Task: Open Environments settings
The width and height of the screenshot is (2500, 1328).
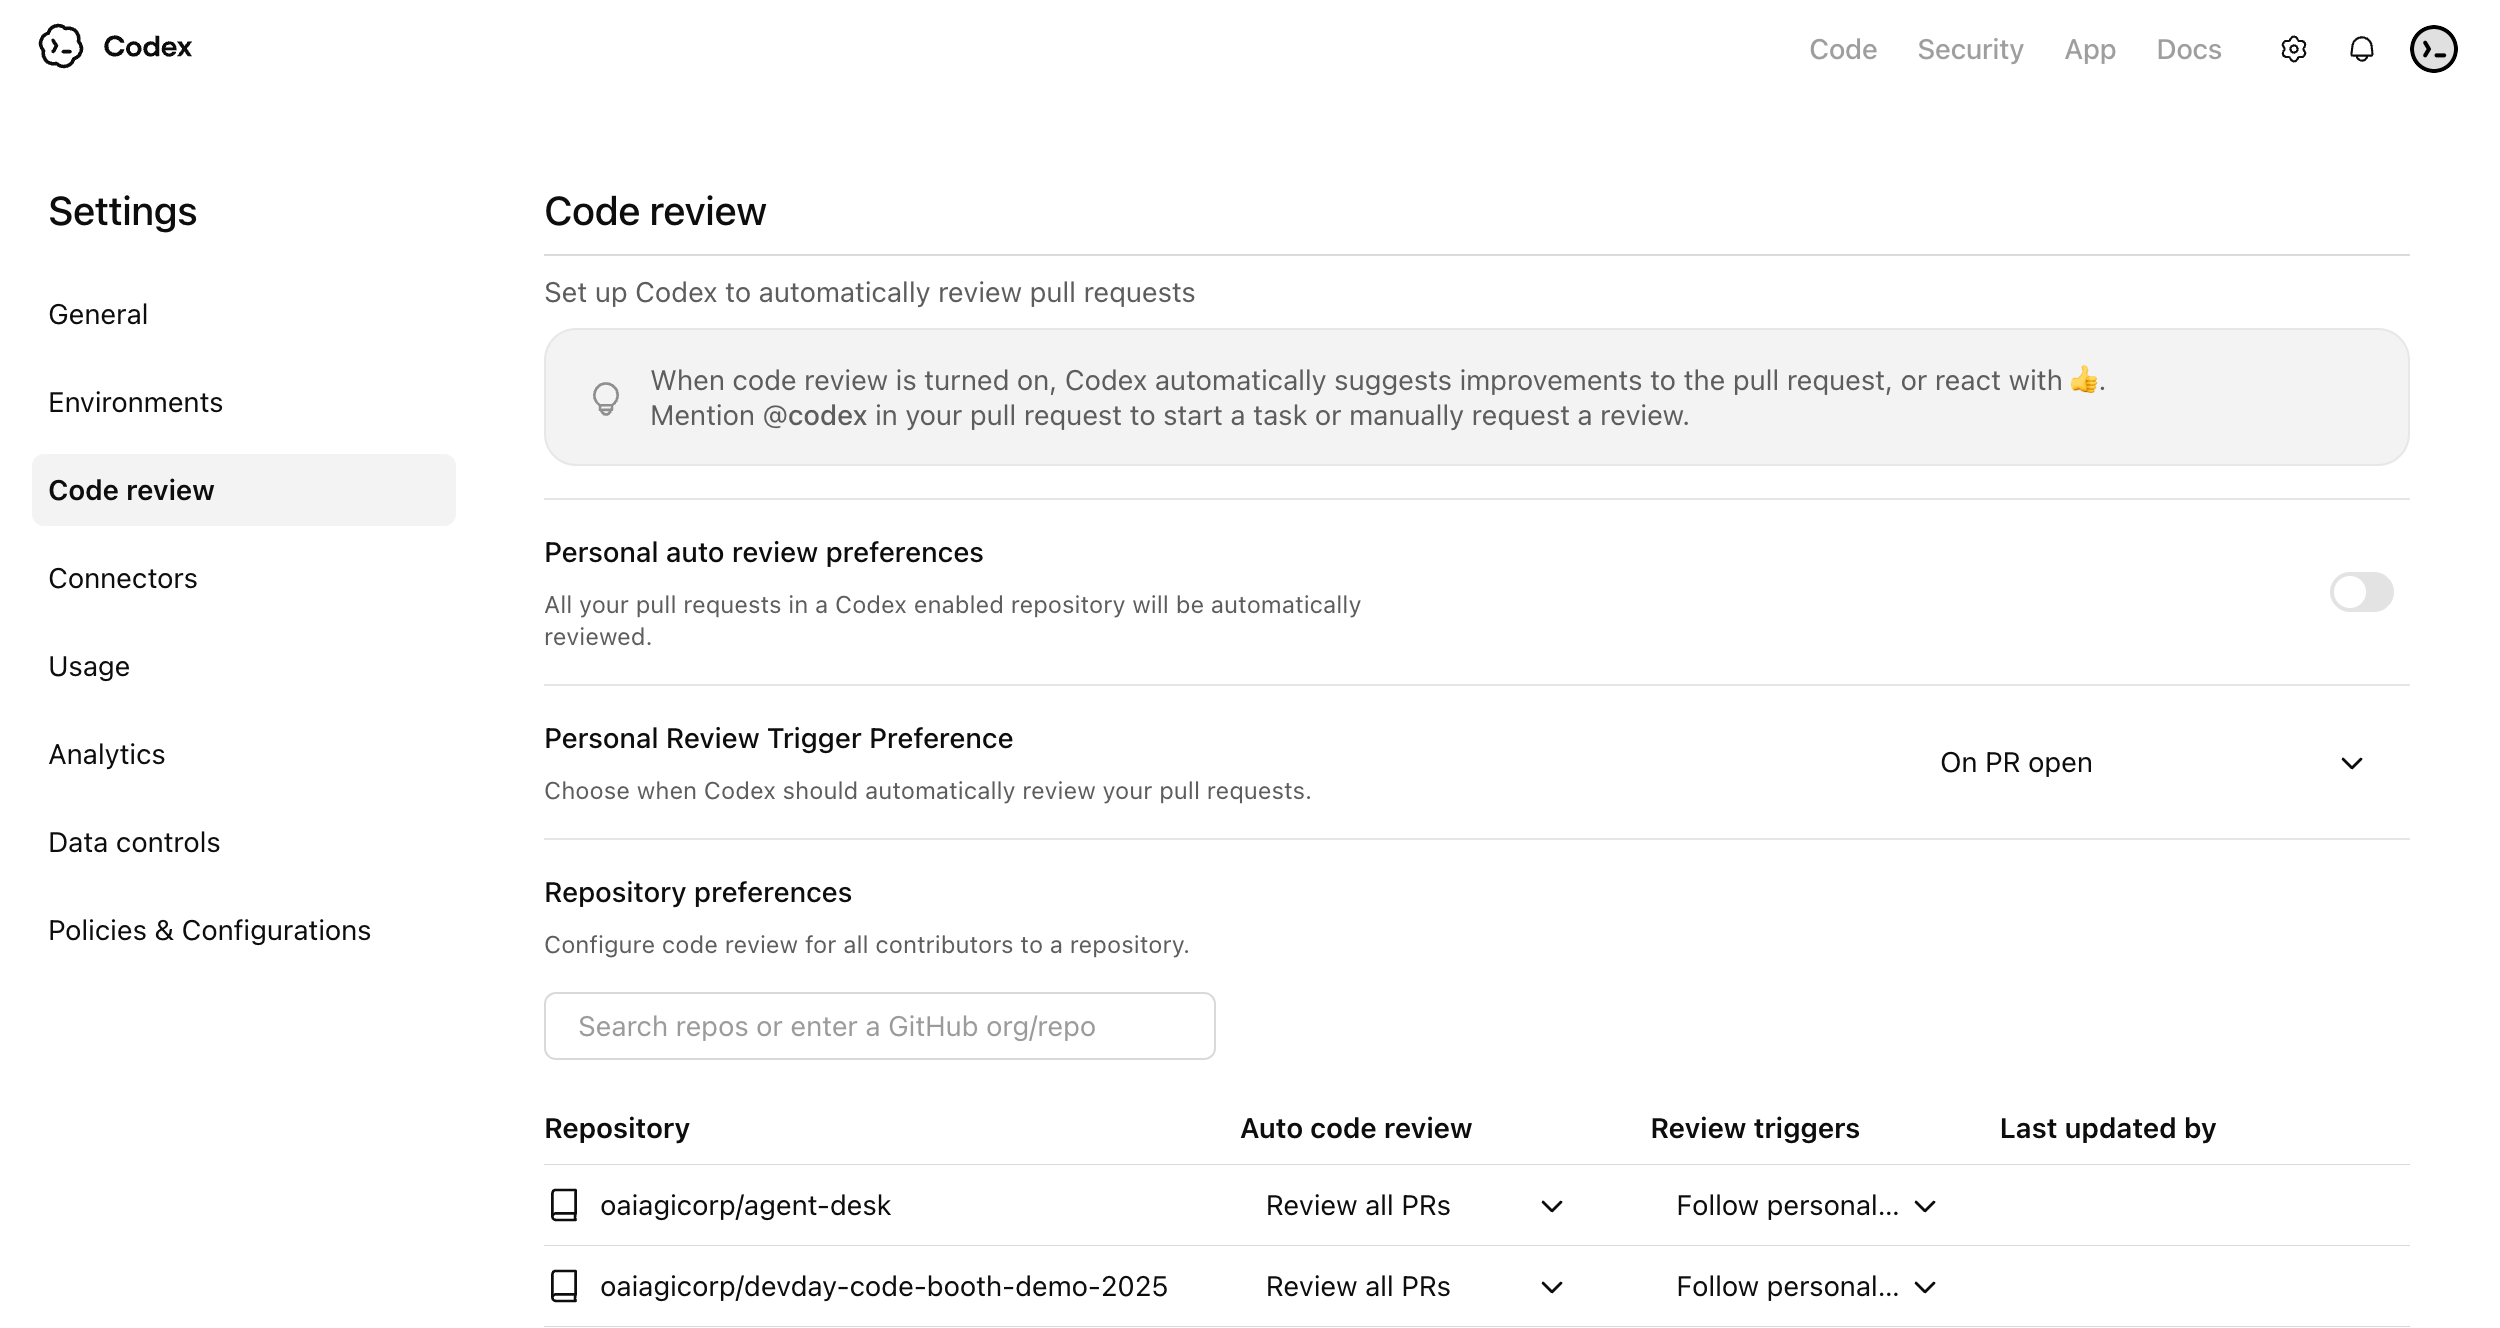Action: pos(136,402)
